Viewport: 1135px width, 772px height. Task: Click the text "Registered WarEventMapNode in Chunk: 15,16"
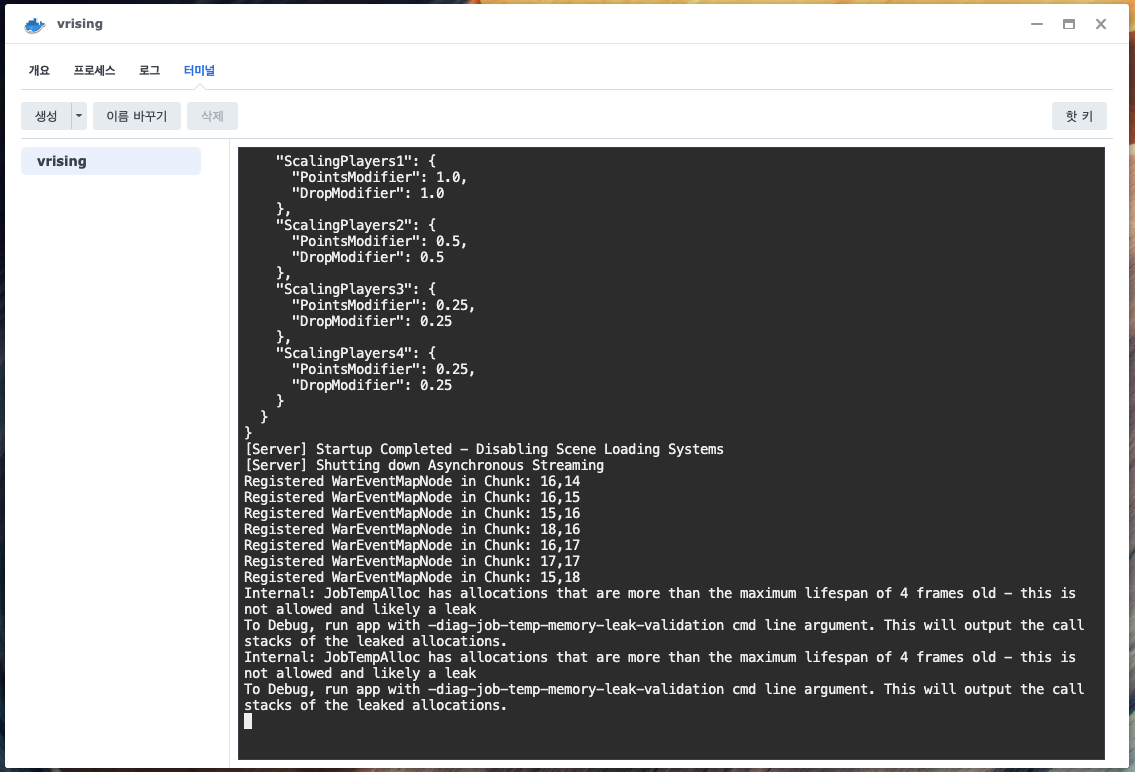[412, 513]
